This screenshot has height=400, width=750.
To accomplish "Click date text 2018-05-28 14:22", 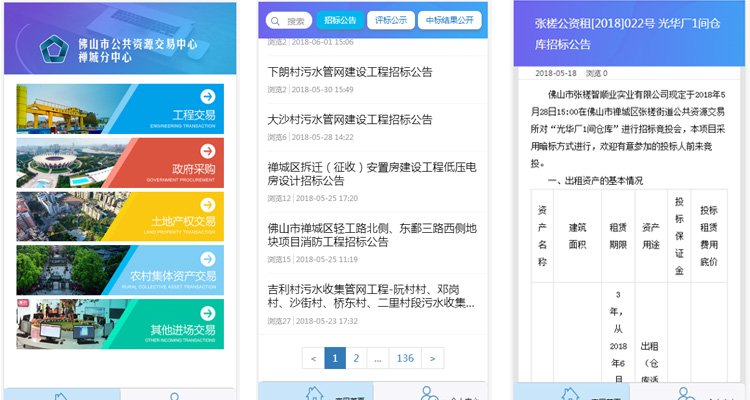I will pyautogui.click(x=322, y=137).
